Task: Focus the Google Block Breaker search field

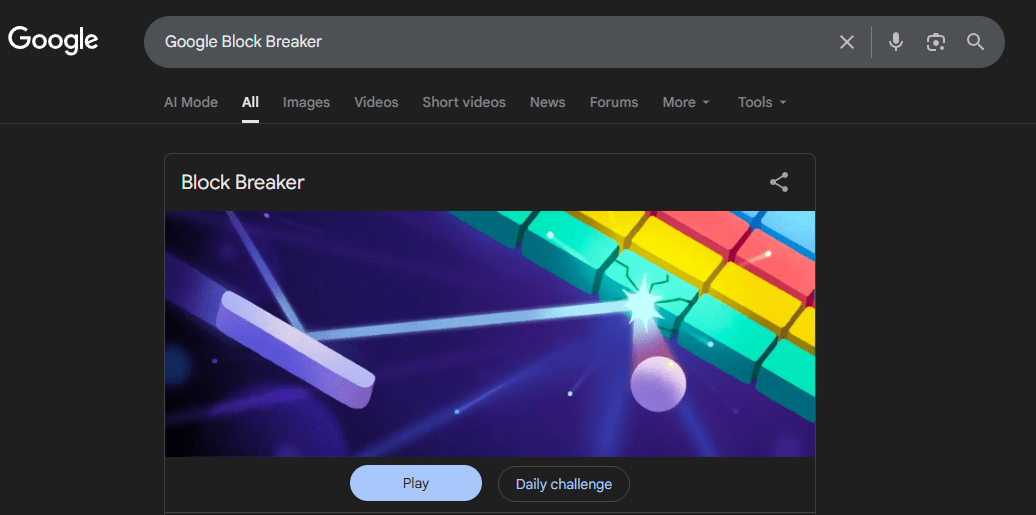Action: (x=489, y=42)
